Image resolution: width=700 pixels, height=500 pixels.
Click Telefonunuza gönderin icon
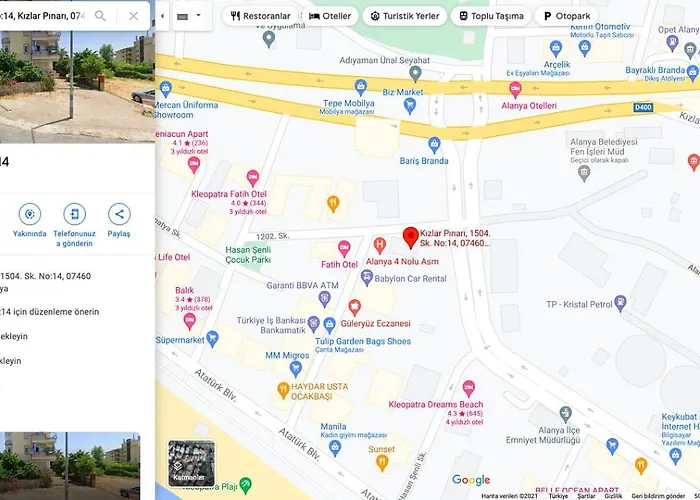tap(75, 214)
